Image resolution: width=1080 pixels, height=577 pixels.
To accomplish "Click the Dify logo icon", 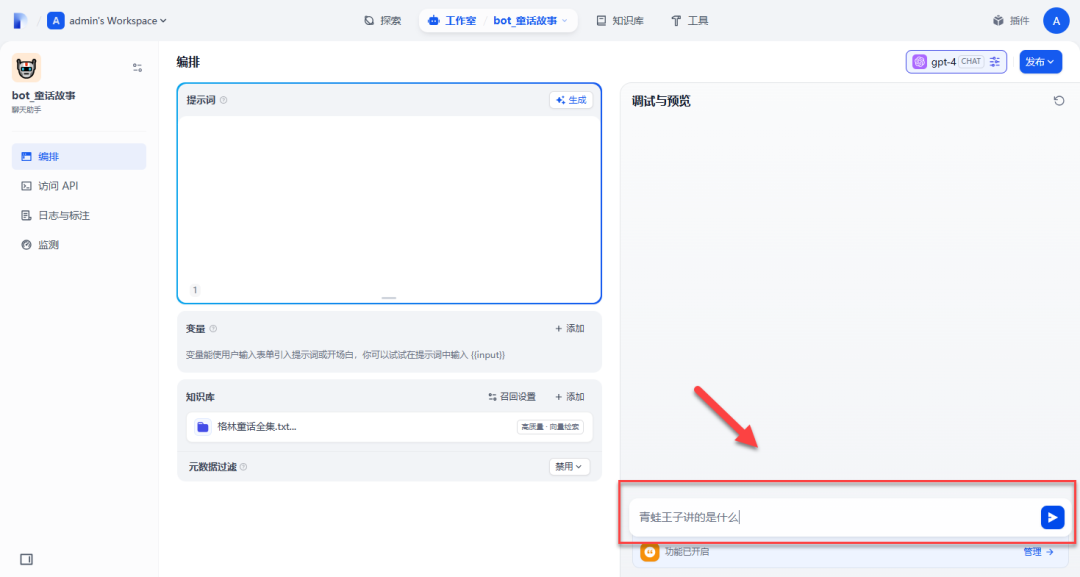I will point(21,21).
